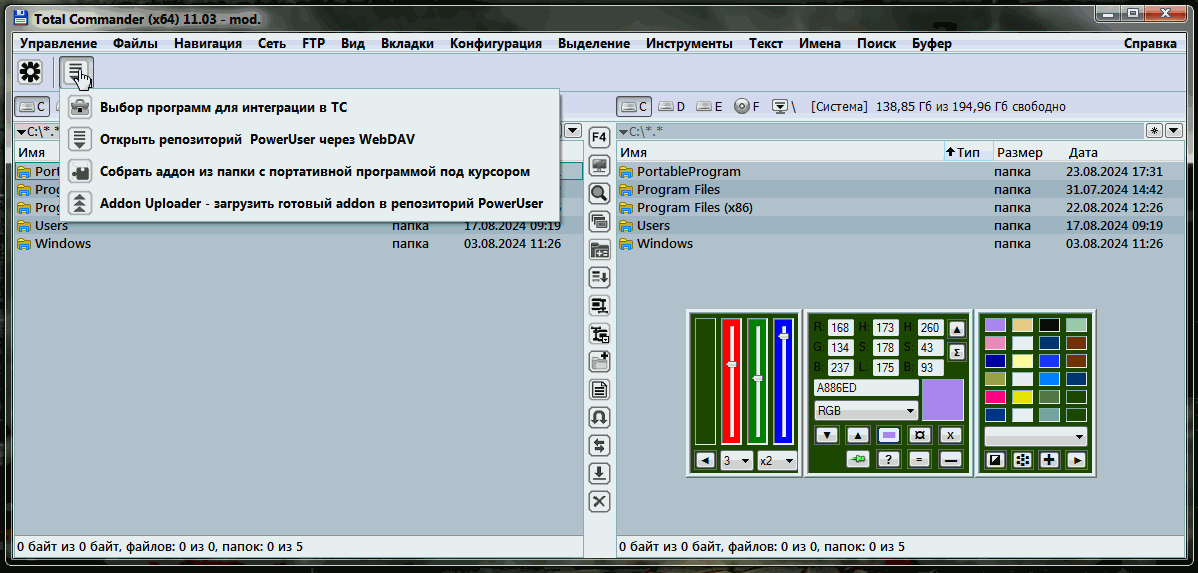This screenshot has width=1198, height=573.
Task: Choose the Addon Uploader menu entry
Action: pyautogui.click(x=321, y=203)
